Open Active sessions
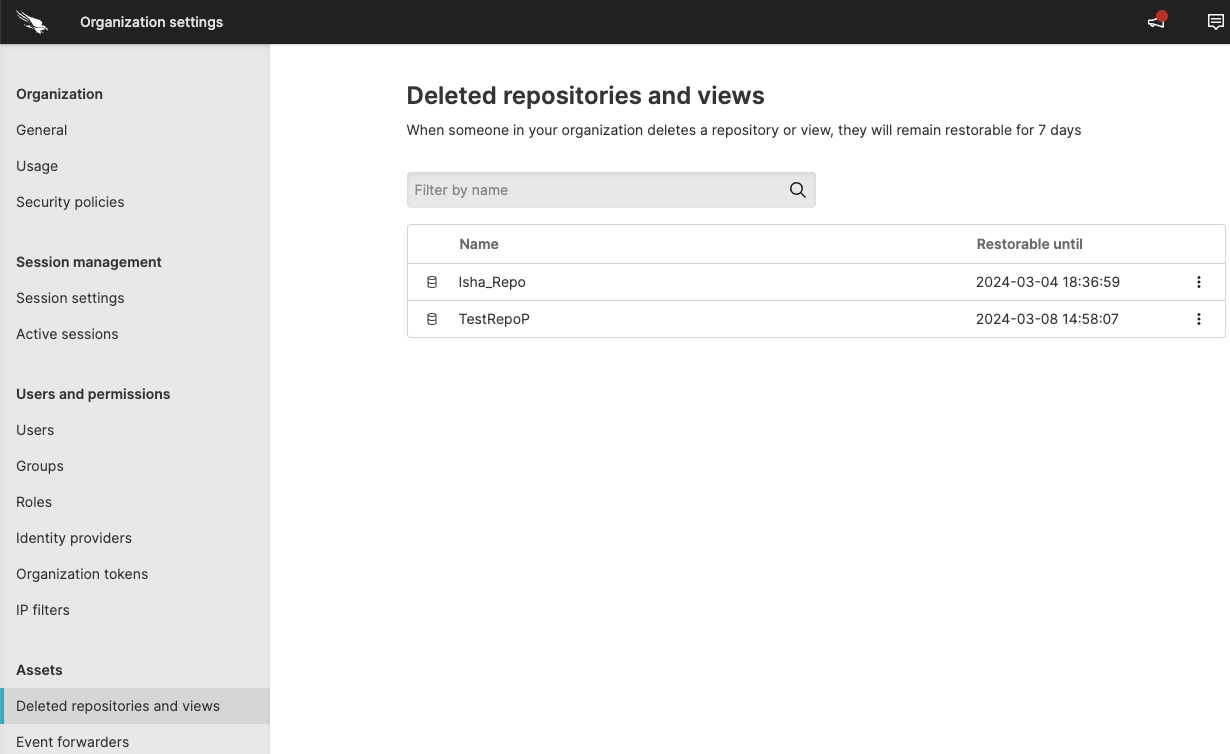The width and height of the screenshot is (1230, 754). [67, 334]
